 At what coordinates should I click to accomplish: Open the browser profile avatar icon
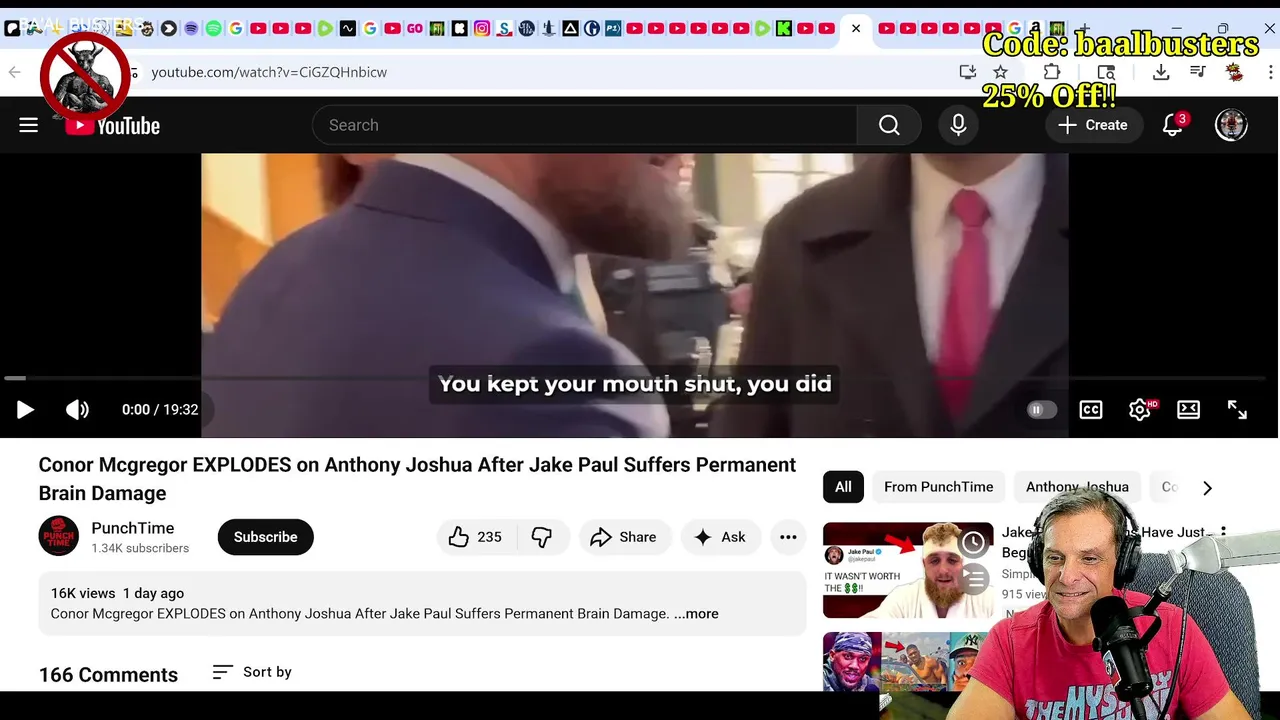[x=1234, y=72]
